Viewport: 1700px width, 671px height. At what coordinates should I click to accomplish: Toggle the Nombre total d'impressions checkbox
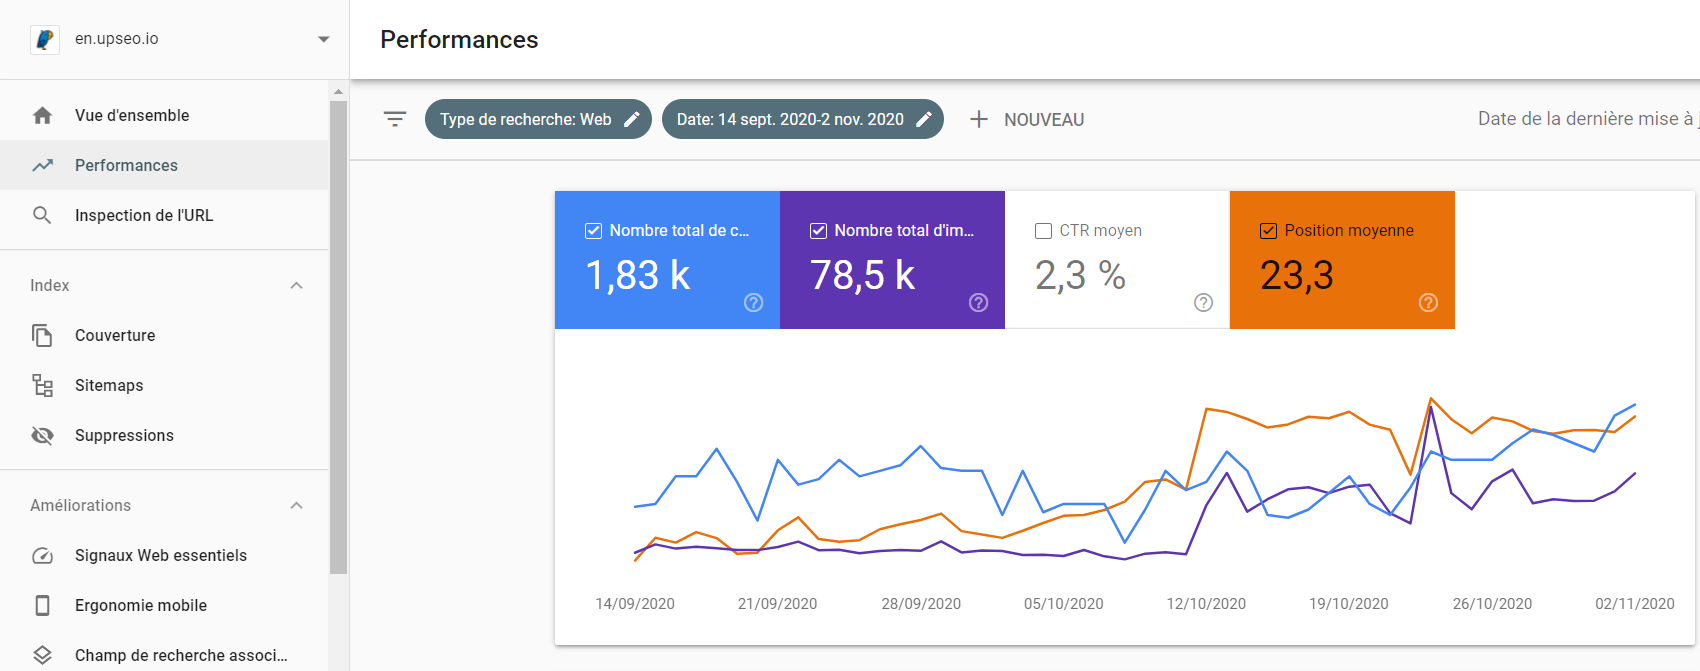(x=818, y=231)
